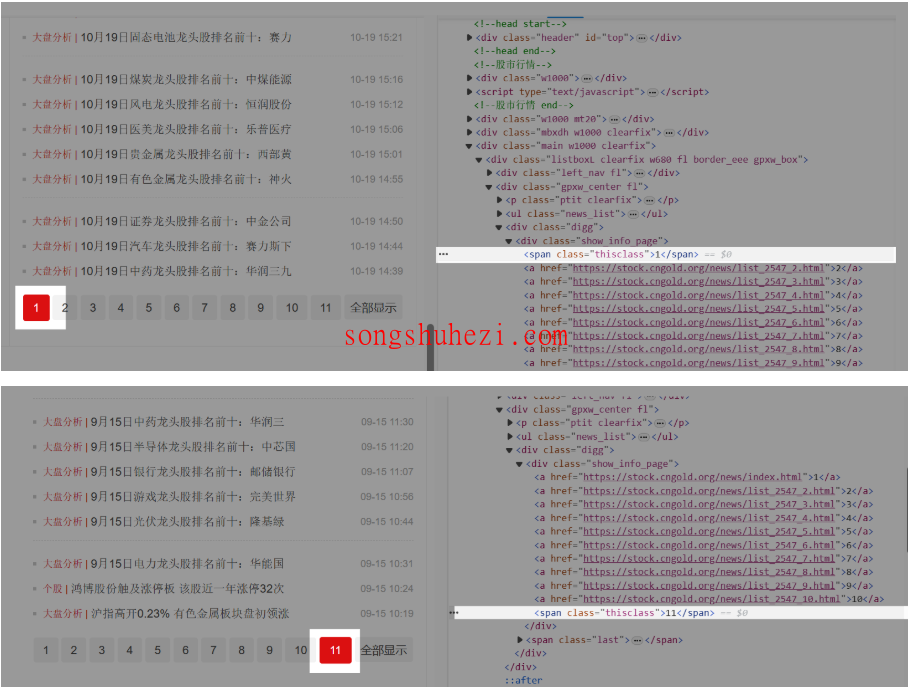Open the list_2547_10.html href in DevTools
The width and height of the screenshot is (910, 687).
(712, 599)
